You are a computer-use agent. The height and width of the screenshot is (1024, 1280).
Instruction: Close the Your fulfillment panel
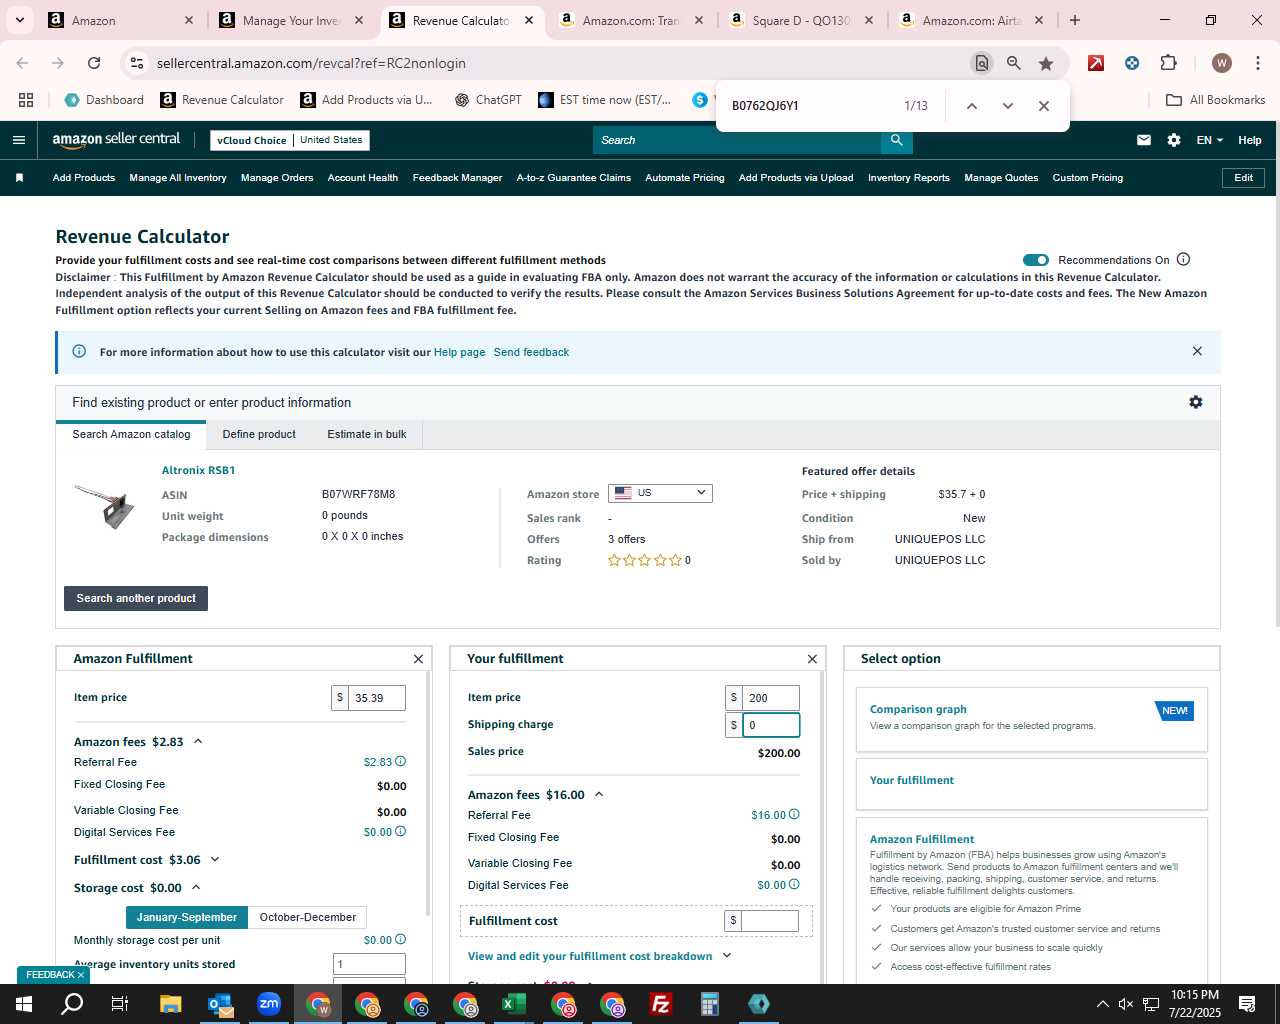812,659
